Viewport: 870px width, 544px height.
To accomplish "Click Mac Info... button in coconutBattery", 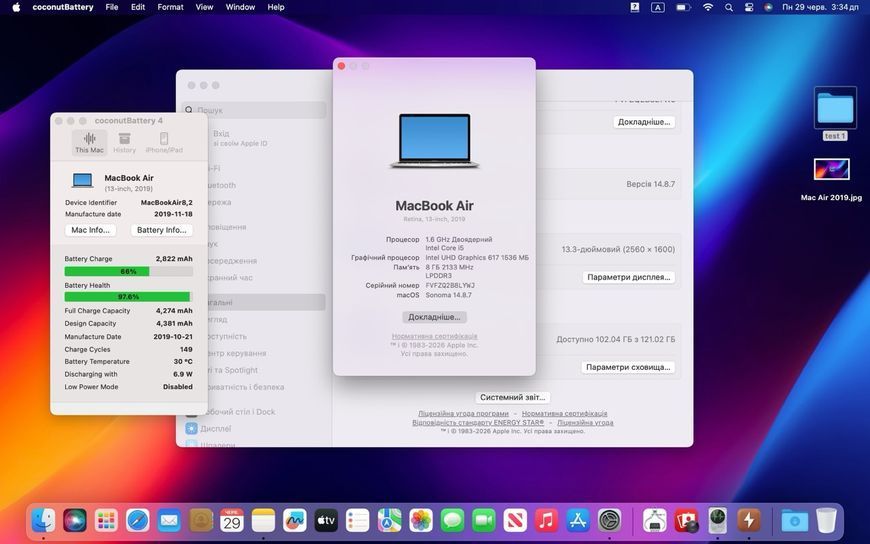I will [90, 230].
